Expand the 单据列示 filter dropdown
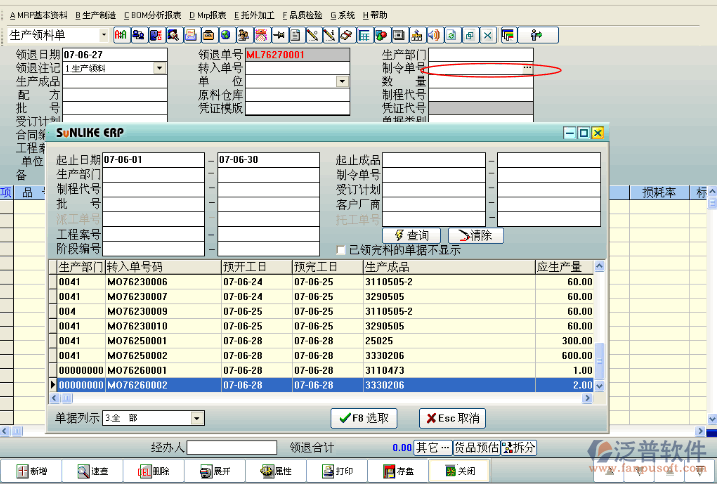This screenshot has height=484, width=717. [196, 418]
